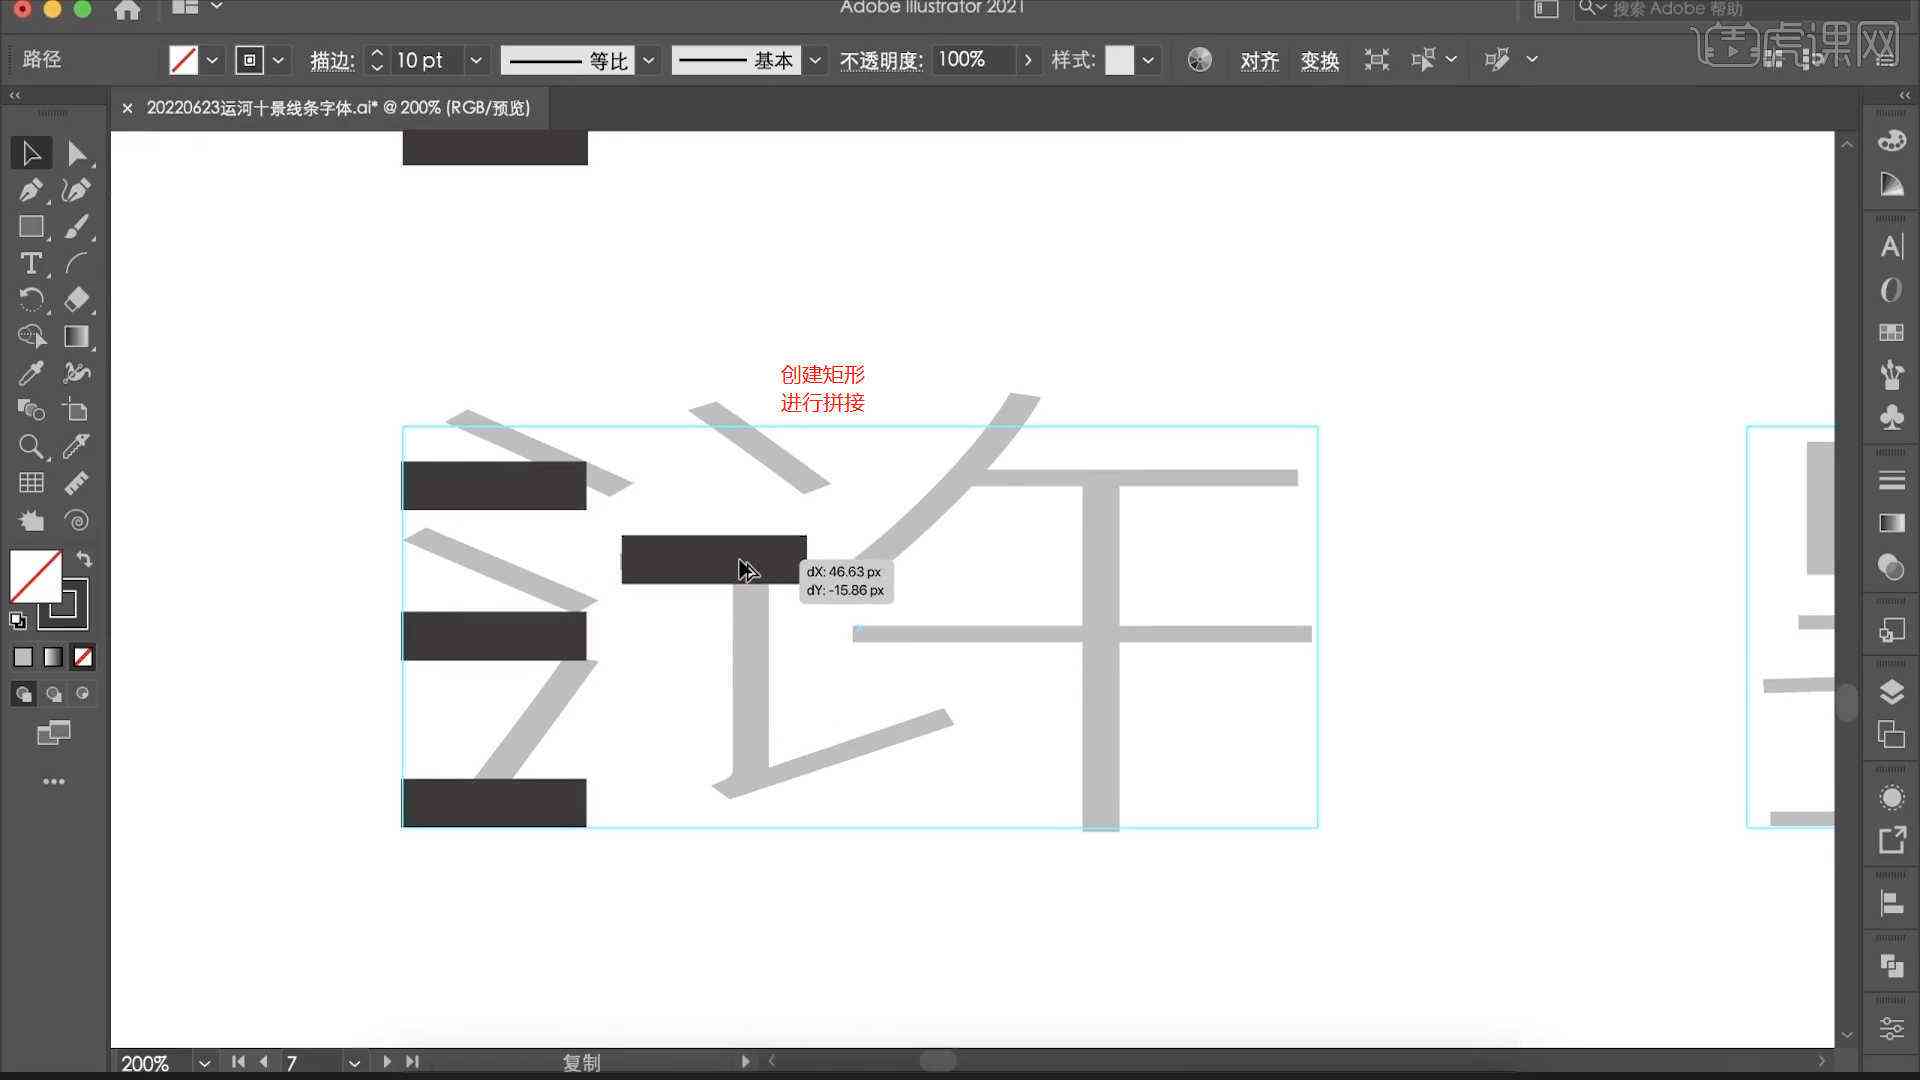Select the Slice tool
1920x1080 pixels.
[77, 446]
